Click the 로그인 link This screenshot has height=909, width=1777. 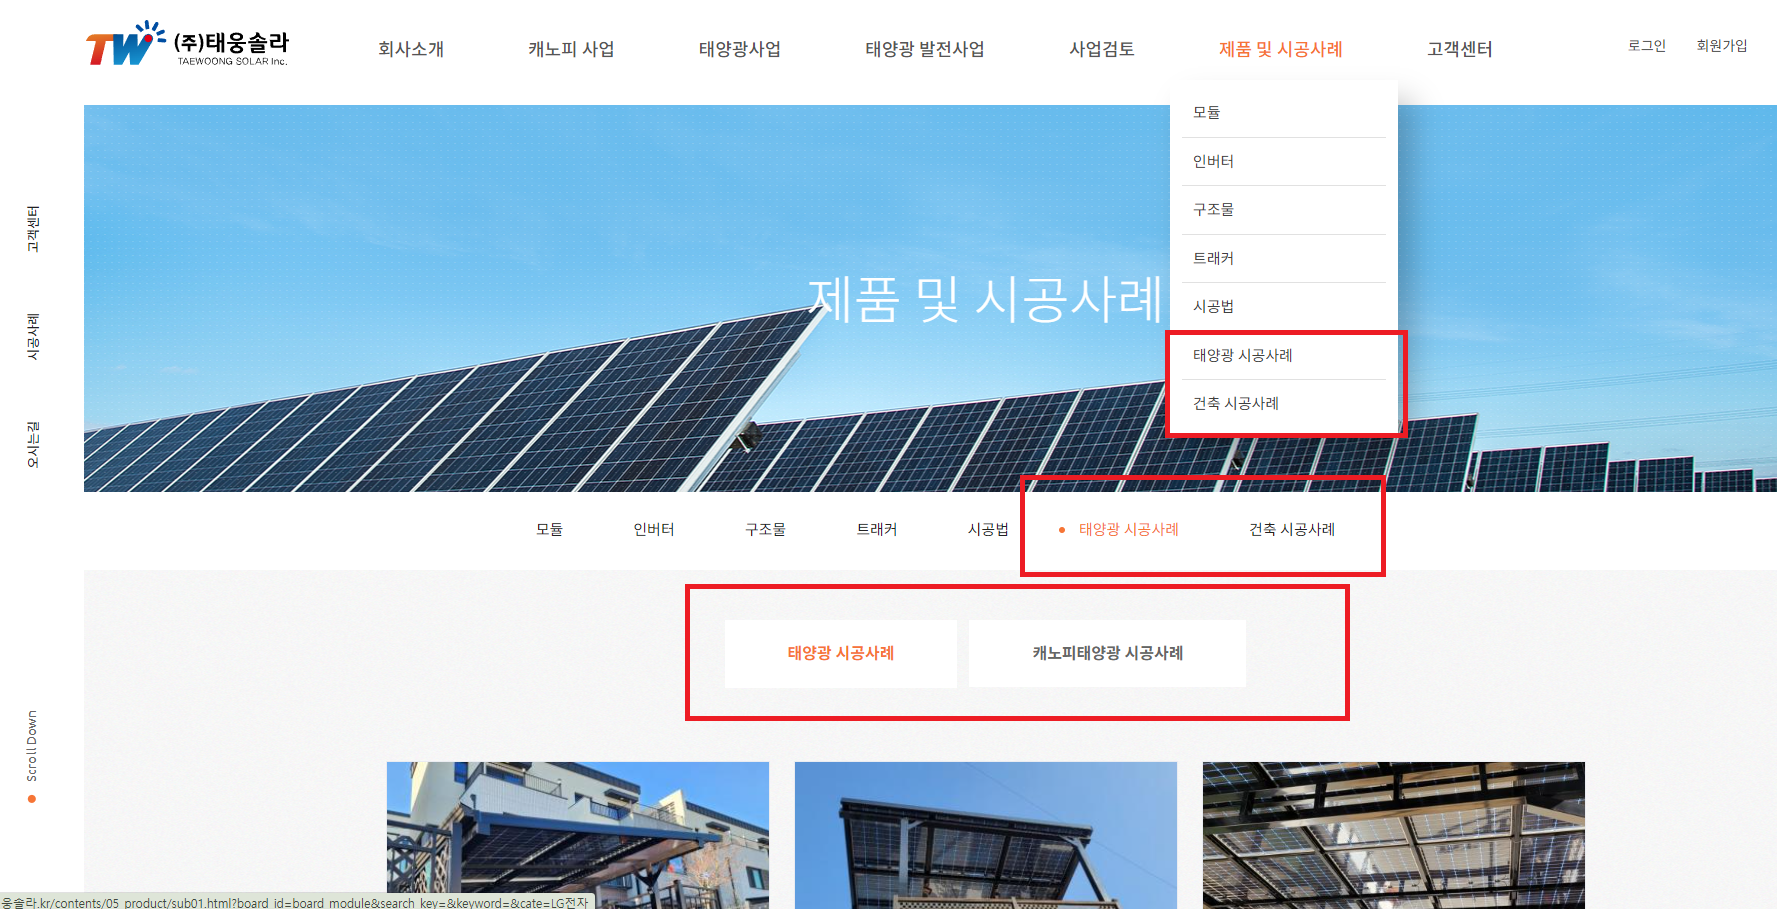tap(1647, 46)
